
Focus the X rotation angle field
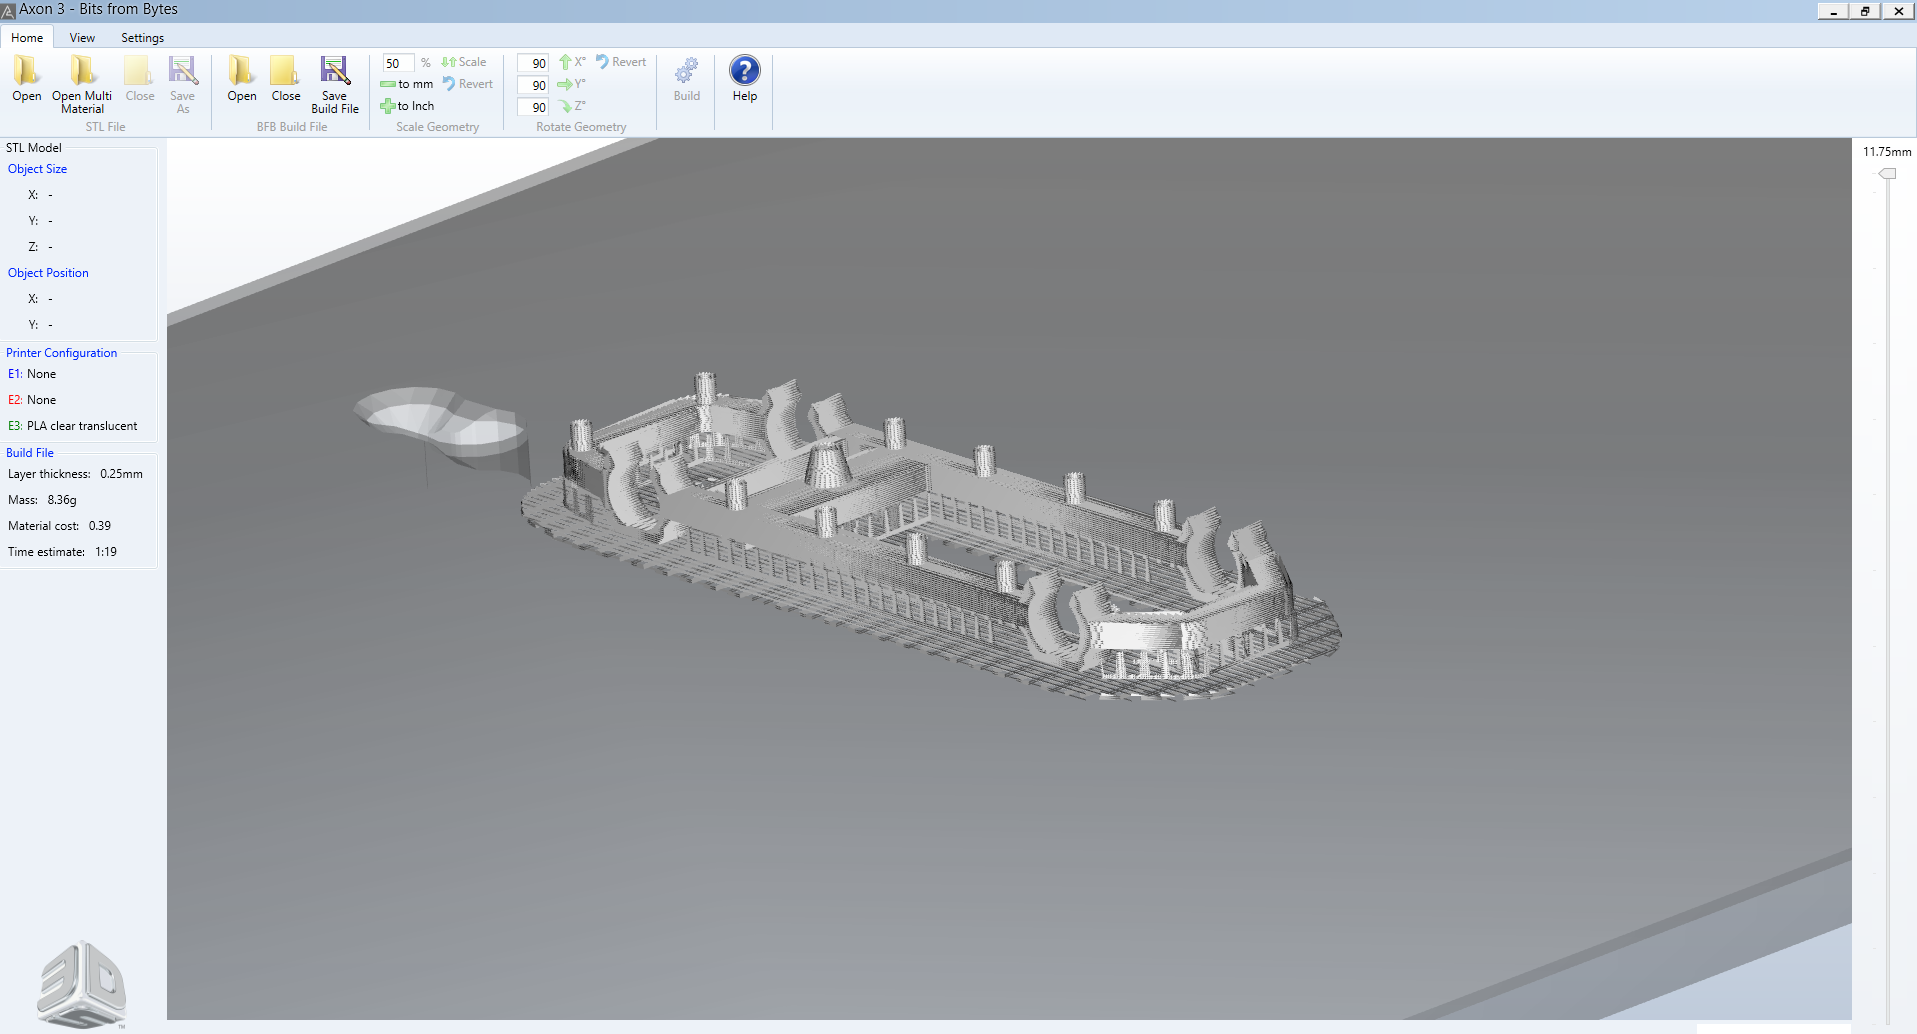coord(533,63)
